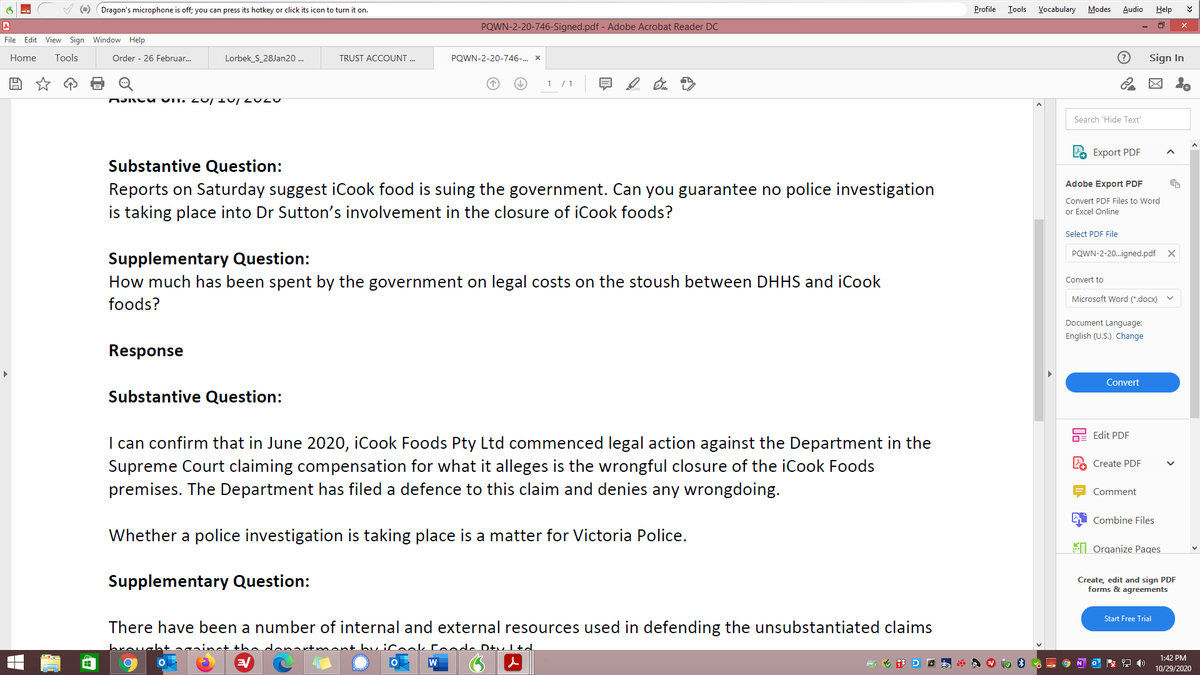1200x675 pixels.
Task: Click the stamp tool icon in the toolbar
Action: click(689, 85)
